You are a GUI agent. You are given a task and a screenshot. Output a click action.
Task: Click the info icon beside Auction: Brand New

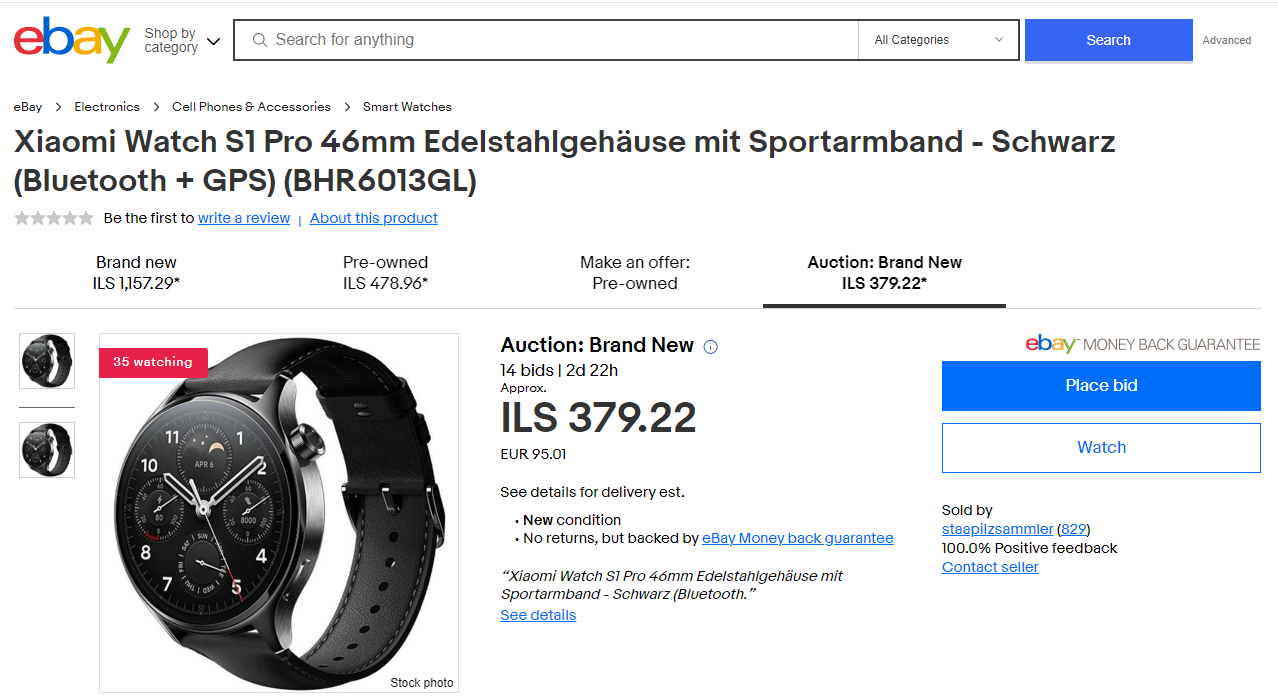pos(710,347)
